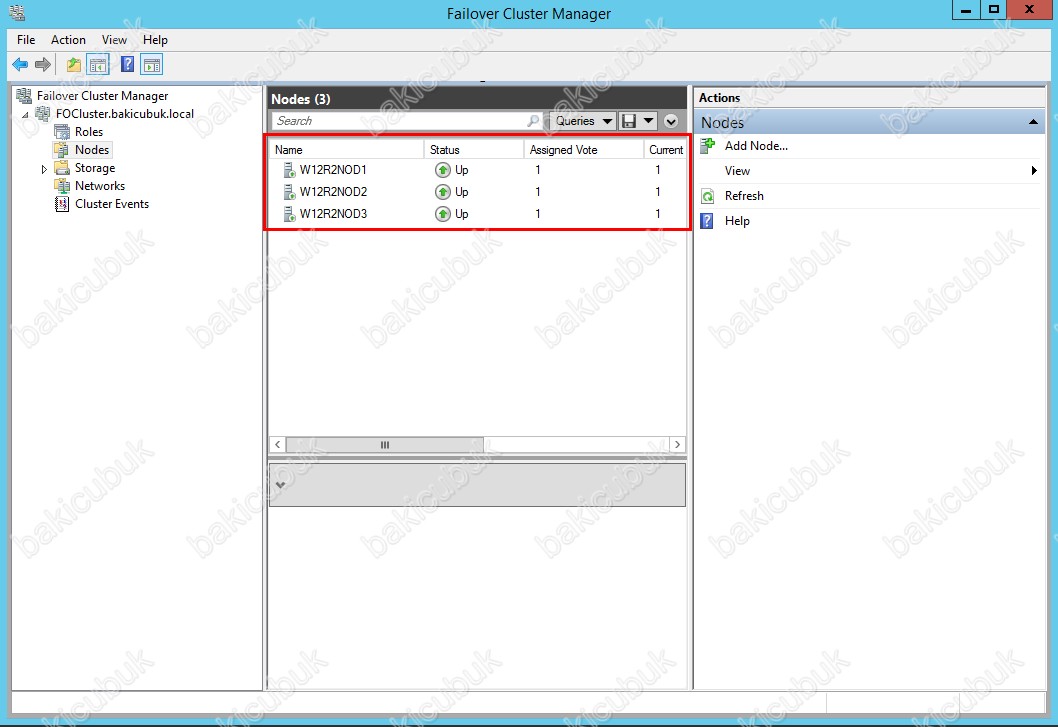Viewport: 1058px width, 727px height.
Task: Click the magnifier icon in Search box
Action: tap(533, 121)
